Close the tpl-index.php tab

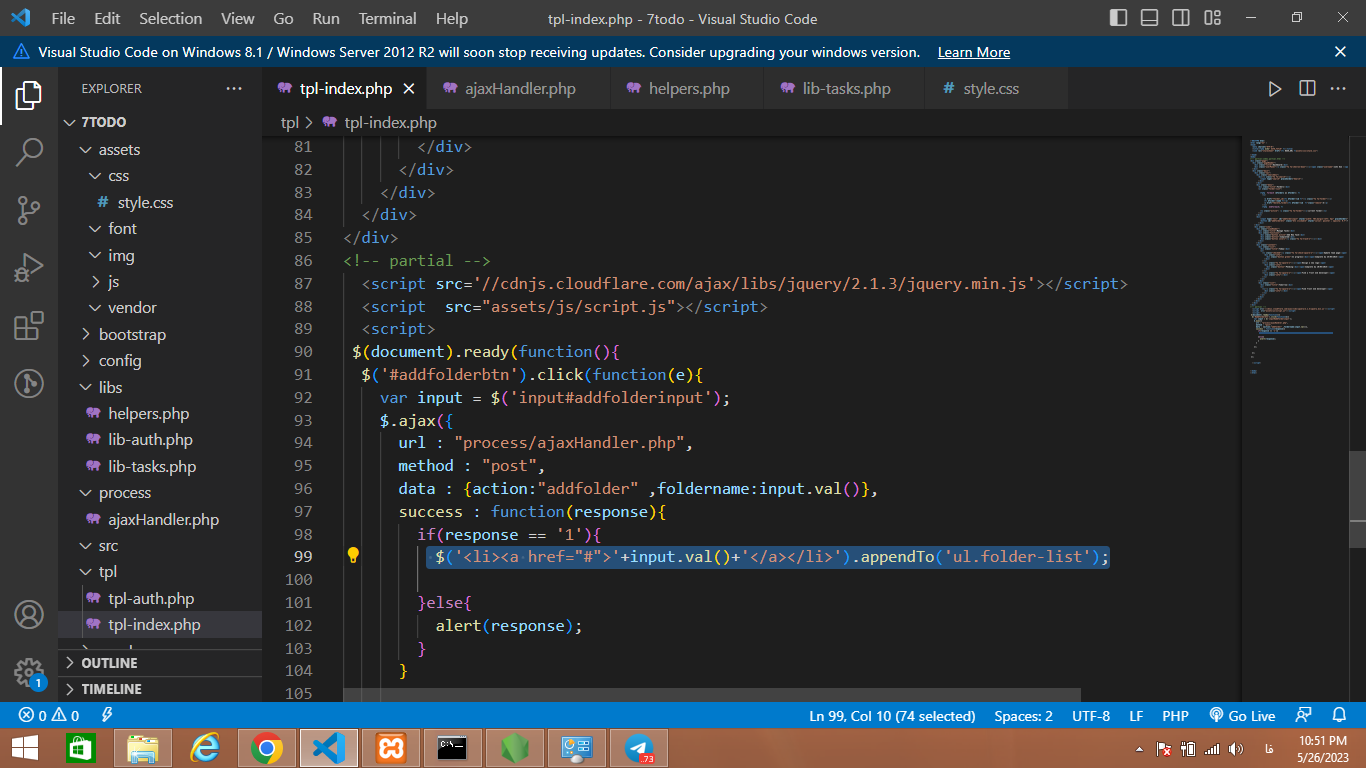point(408,89)
